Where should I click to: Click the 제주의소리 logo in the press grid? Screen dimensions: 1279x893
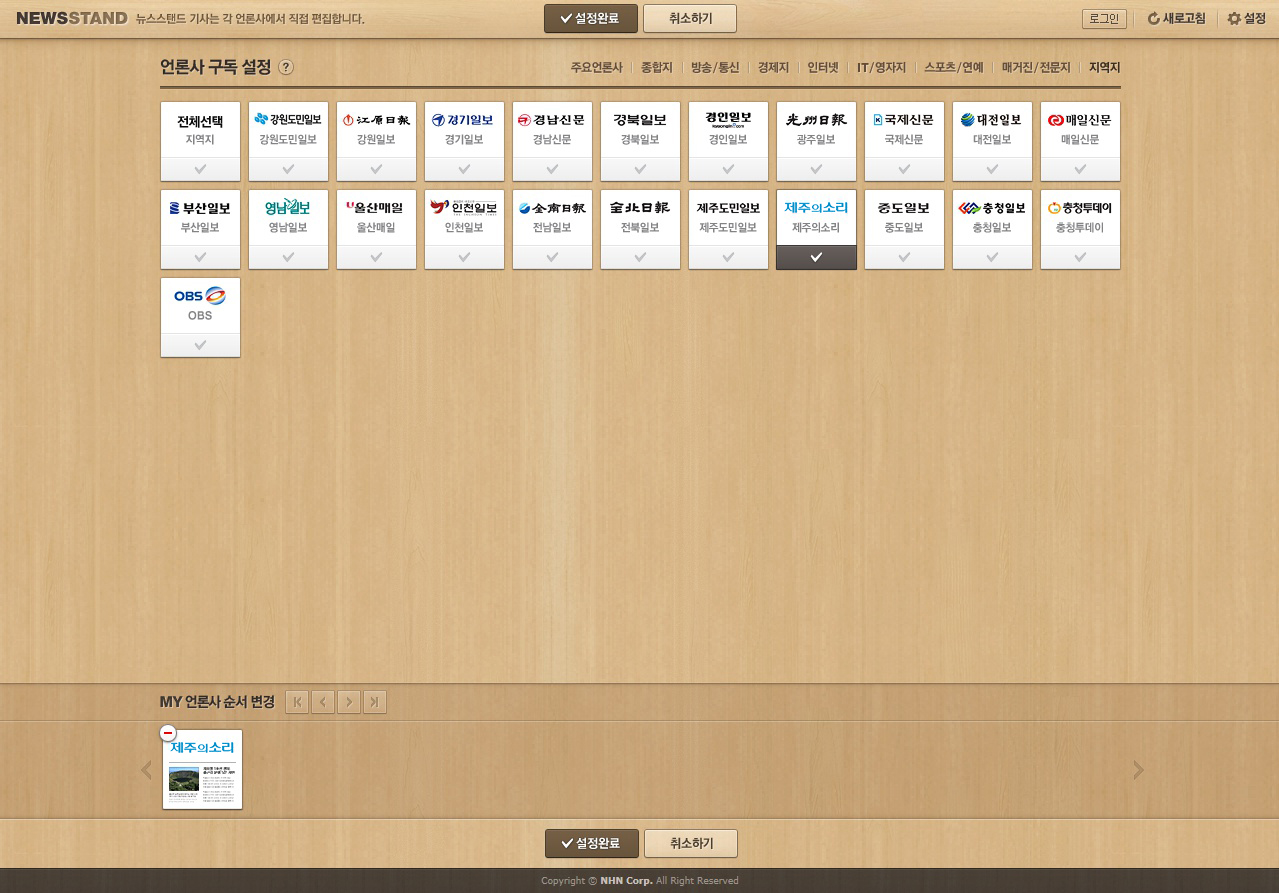tap(816, 208)
